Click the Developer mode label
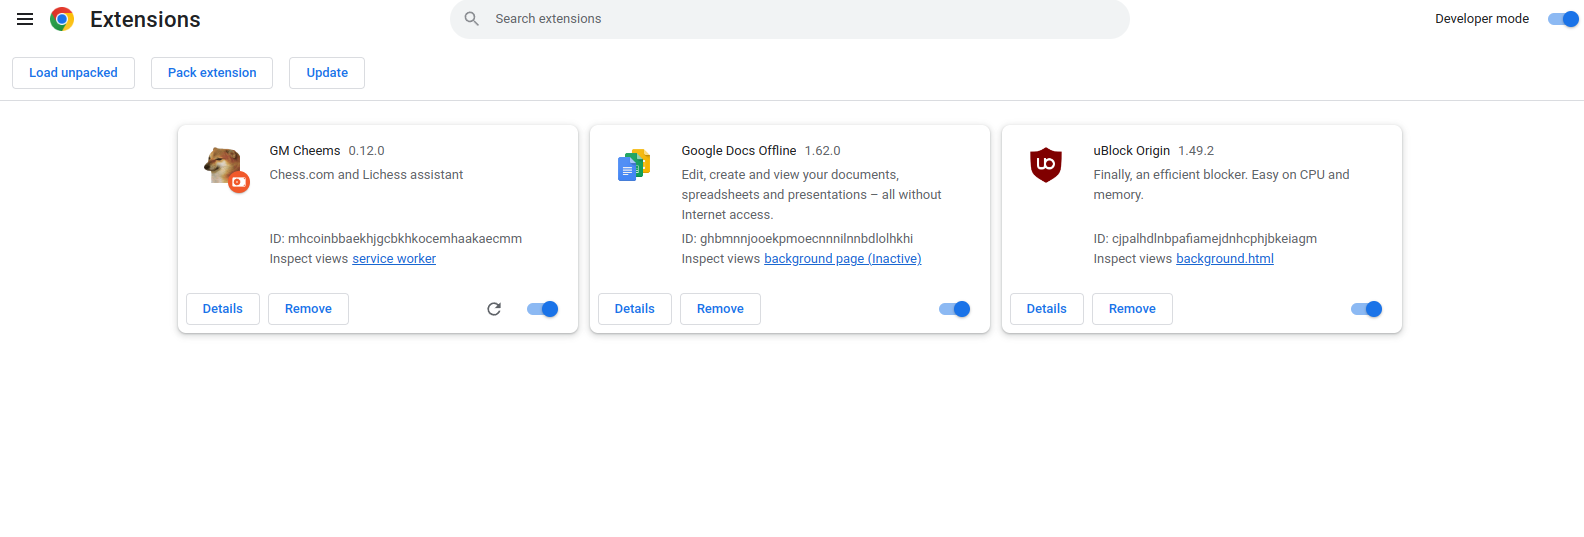 click(x=1482, y=19)
